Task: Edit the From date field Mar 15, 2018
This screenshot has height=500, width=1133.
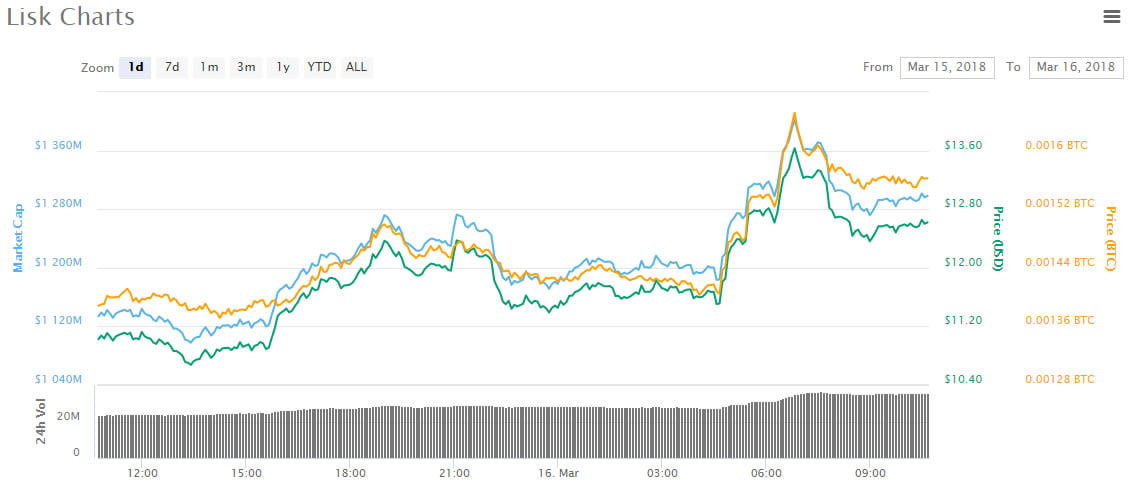Action: click(947, 67)
